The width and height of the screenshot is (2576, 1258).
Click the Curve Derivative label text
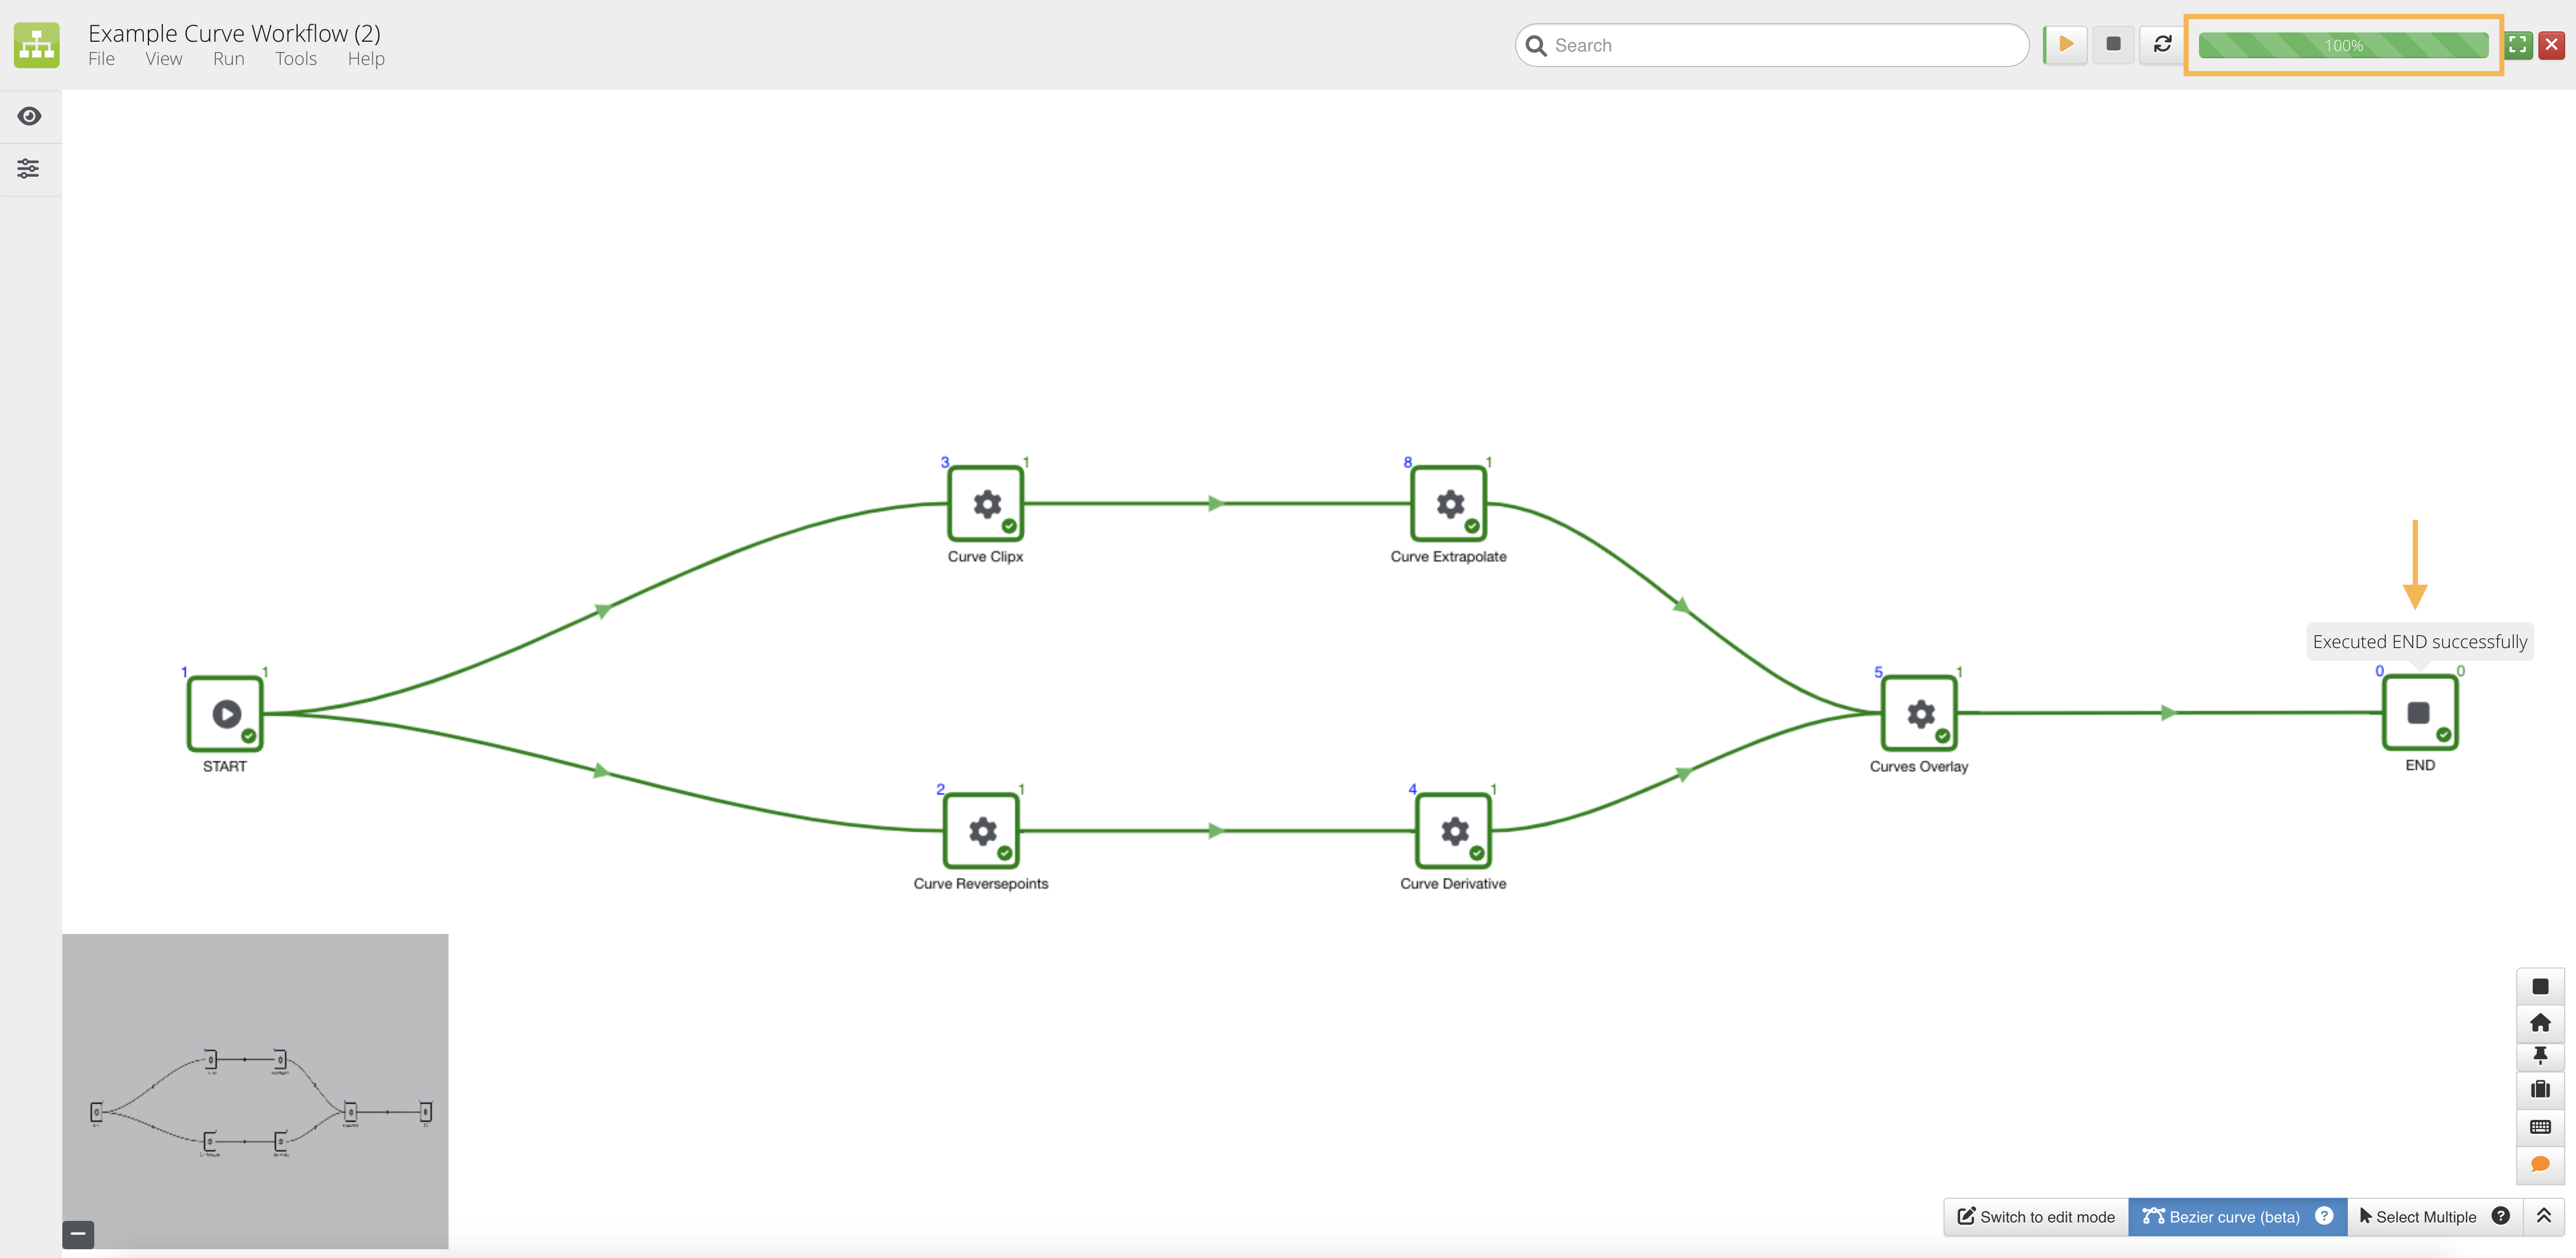[x=1453, y=884]
